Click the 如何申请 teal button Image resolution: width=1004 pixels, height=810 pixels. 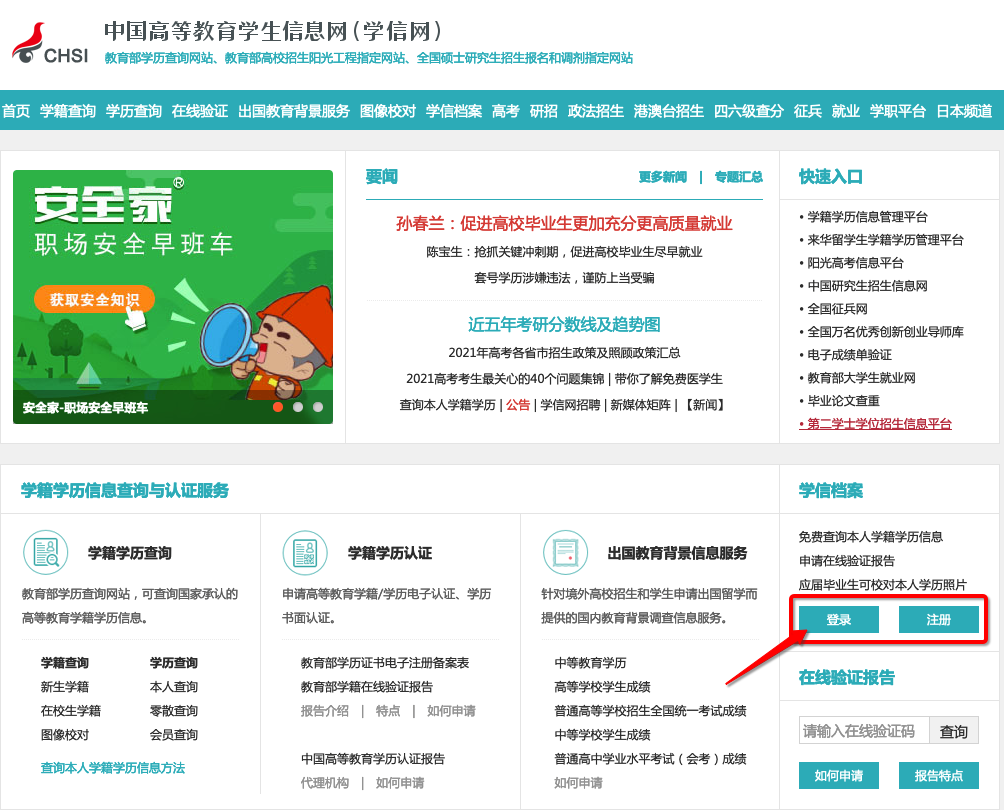click(839, 775)
